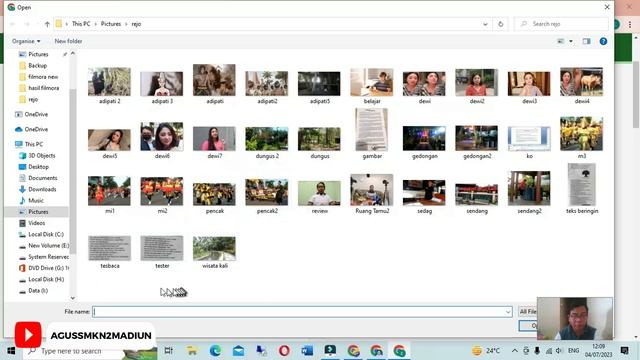Open Local Disk (C:) in sidebar
The image size is (640, 360).
46,234
